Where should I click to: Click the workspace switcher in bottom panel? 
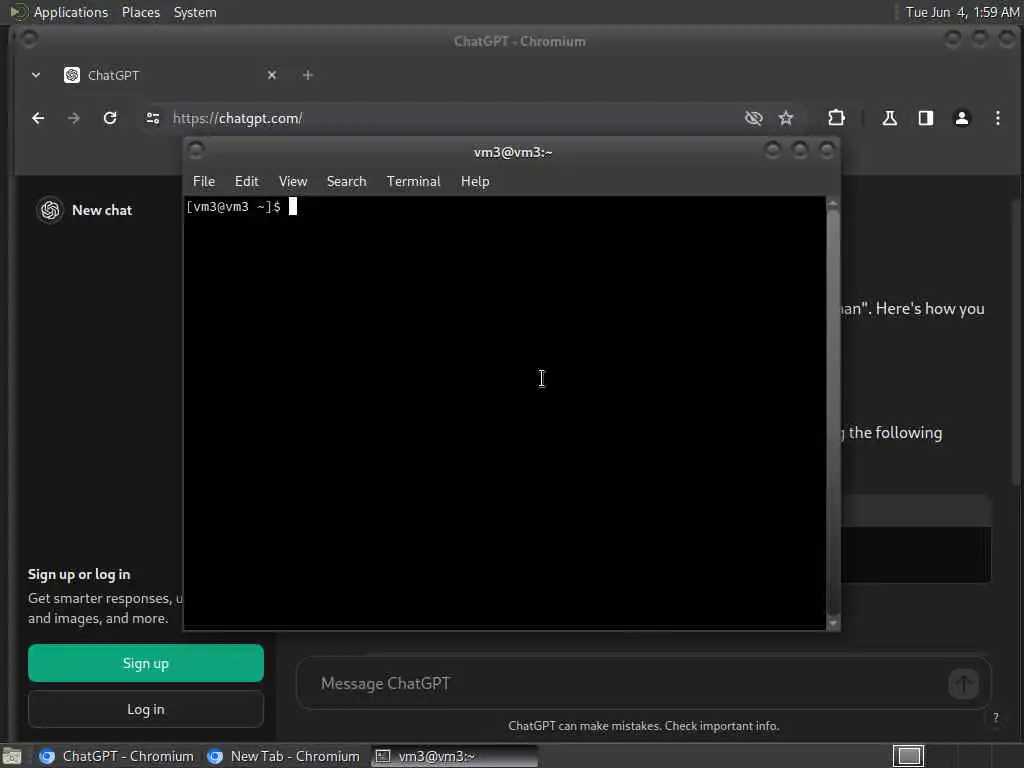pos(908,756)
